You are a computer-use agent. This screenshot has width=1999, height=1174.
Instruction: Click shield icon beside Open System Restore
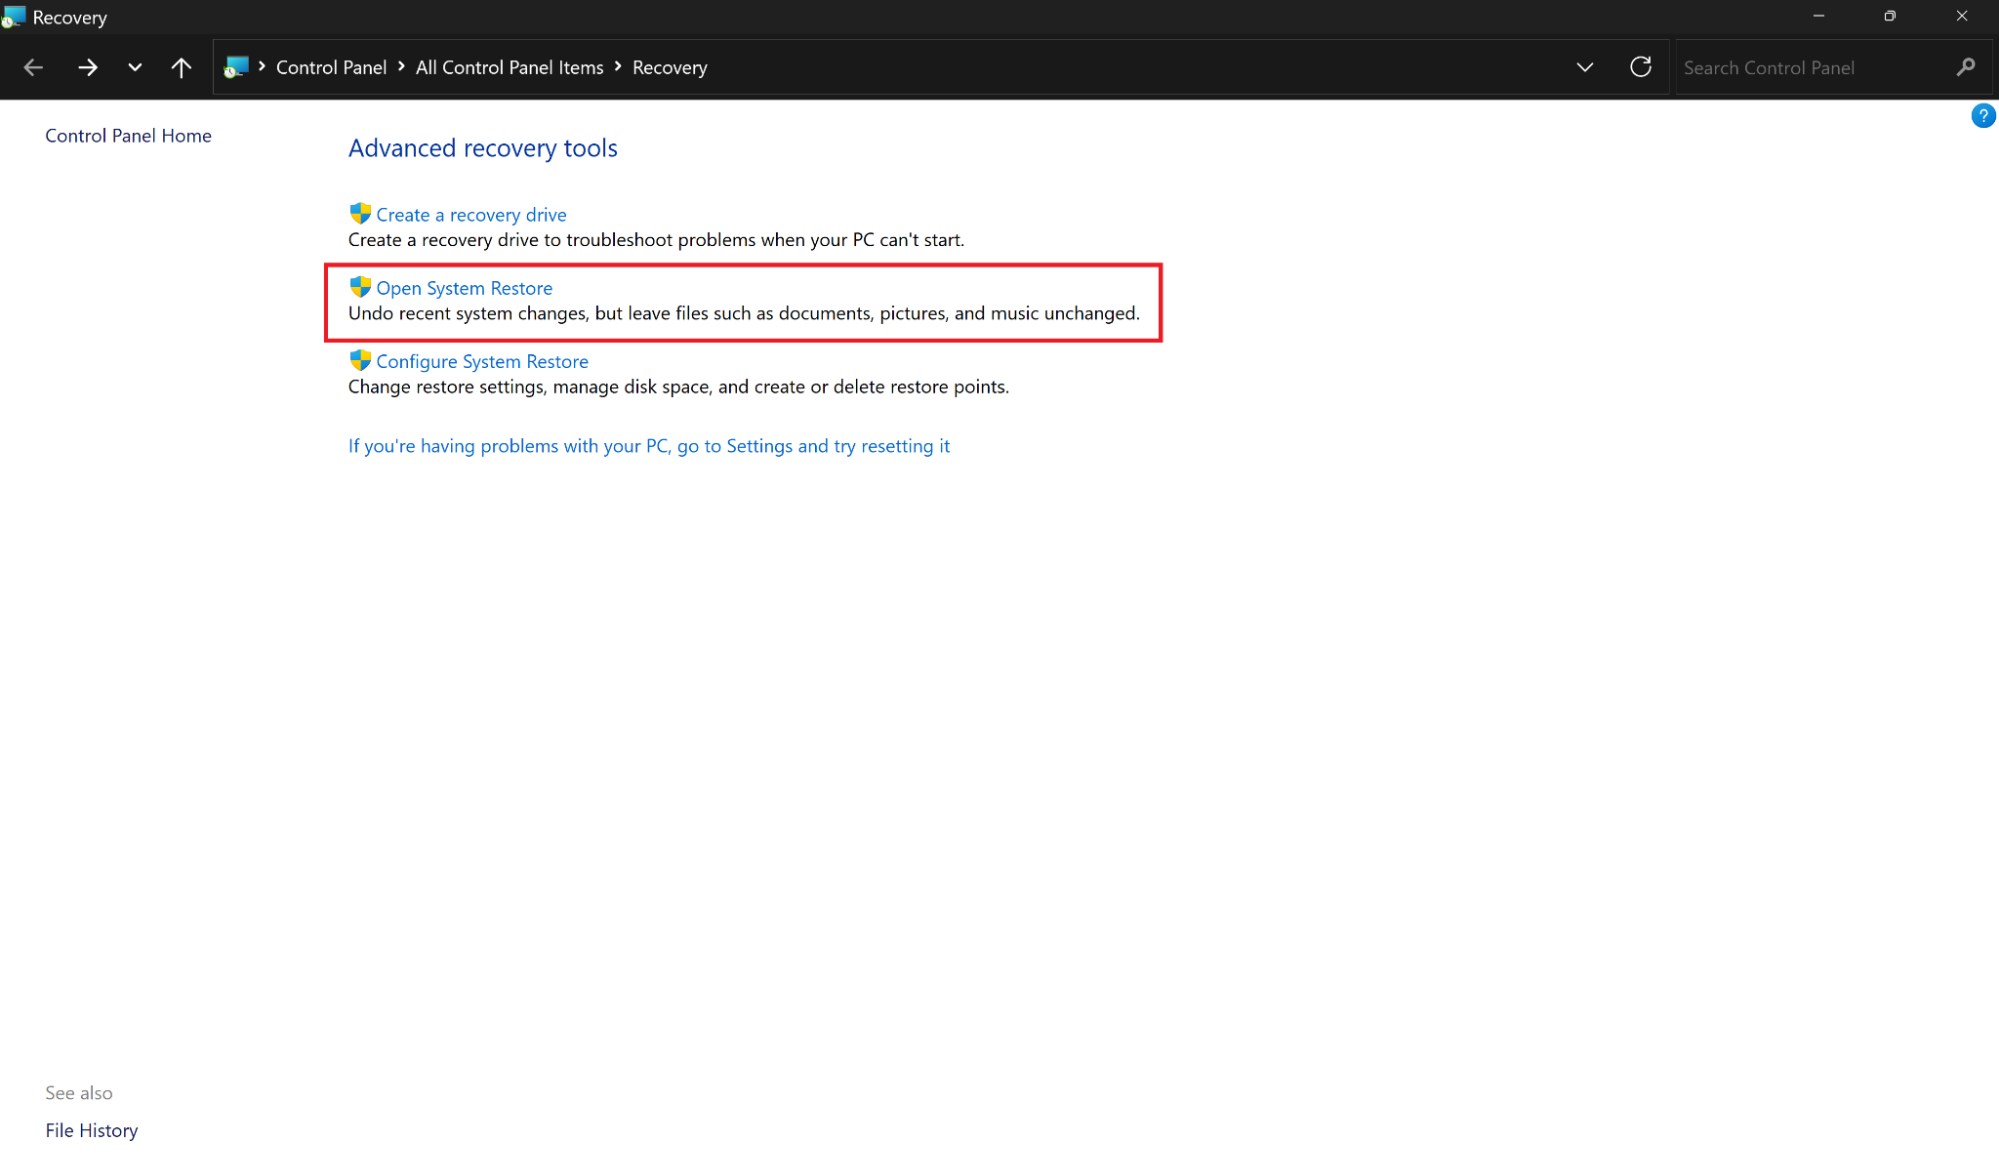coord(360,287)
